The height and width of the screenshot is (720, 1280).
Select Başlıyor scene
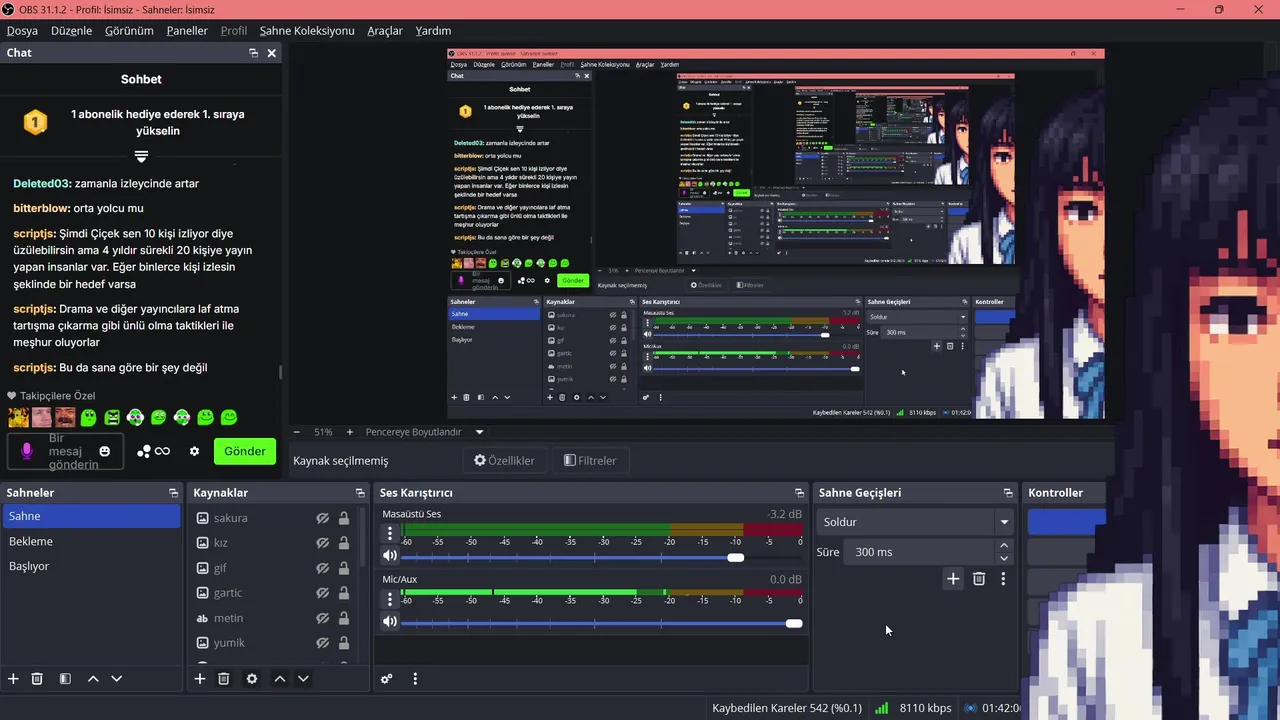92,566
